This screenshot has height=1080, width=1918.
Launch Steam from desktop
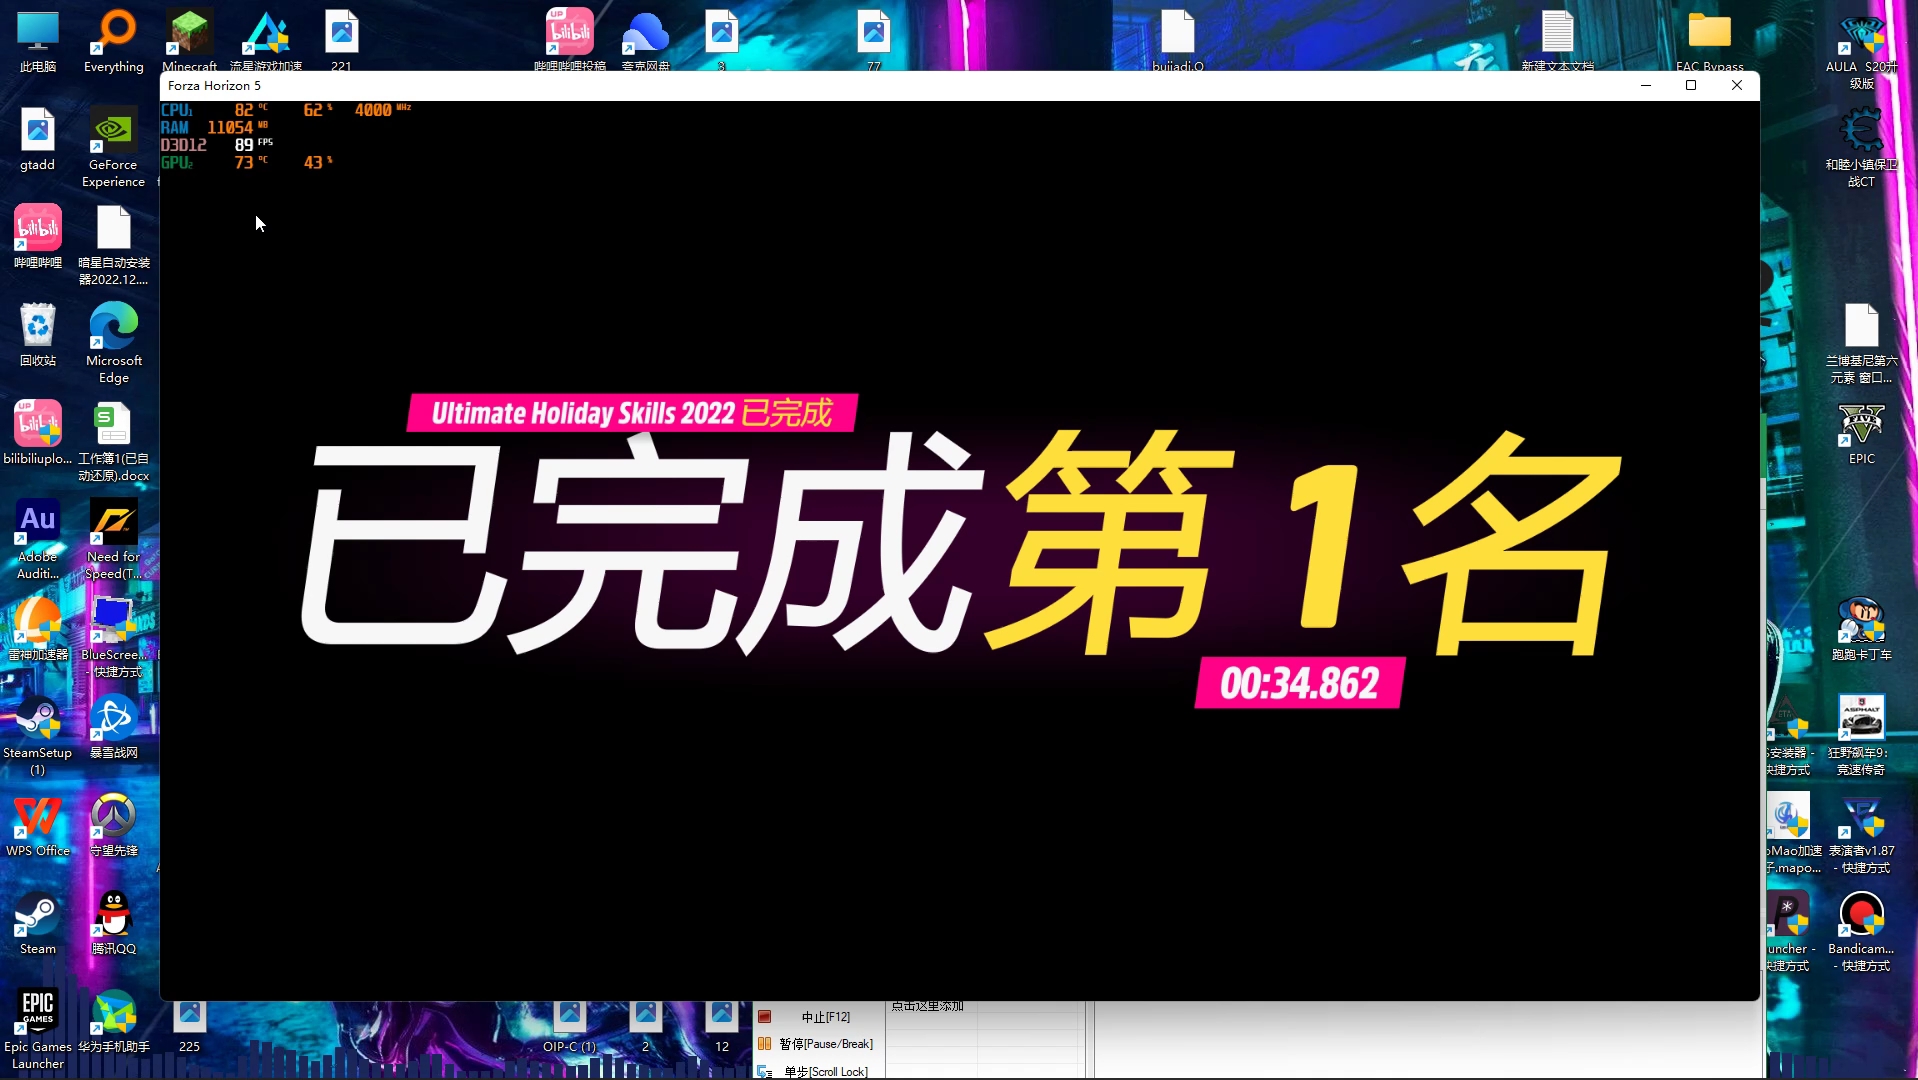[38, 924]
